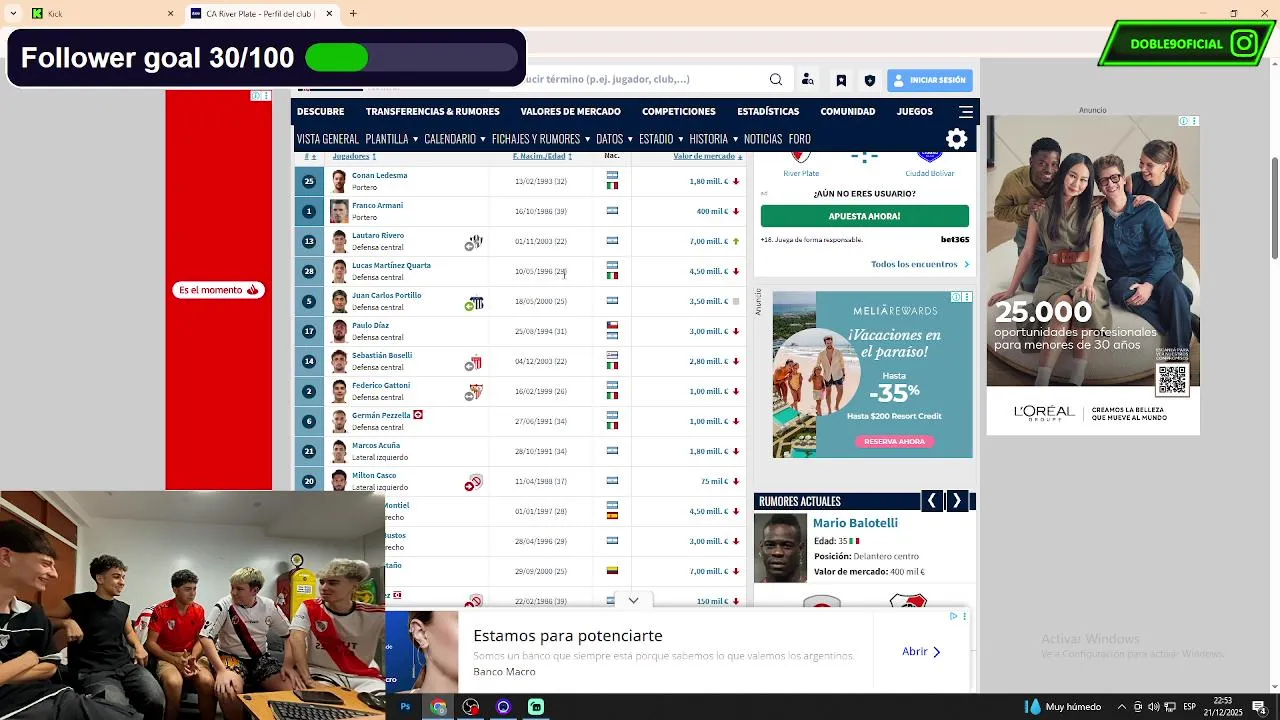The image size is (1280, 720).
Task: Click the club icon next to Lautaro Rivero
Action: click(474, 242)
